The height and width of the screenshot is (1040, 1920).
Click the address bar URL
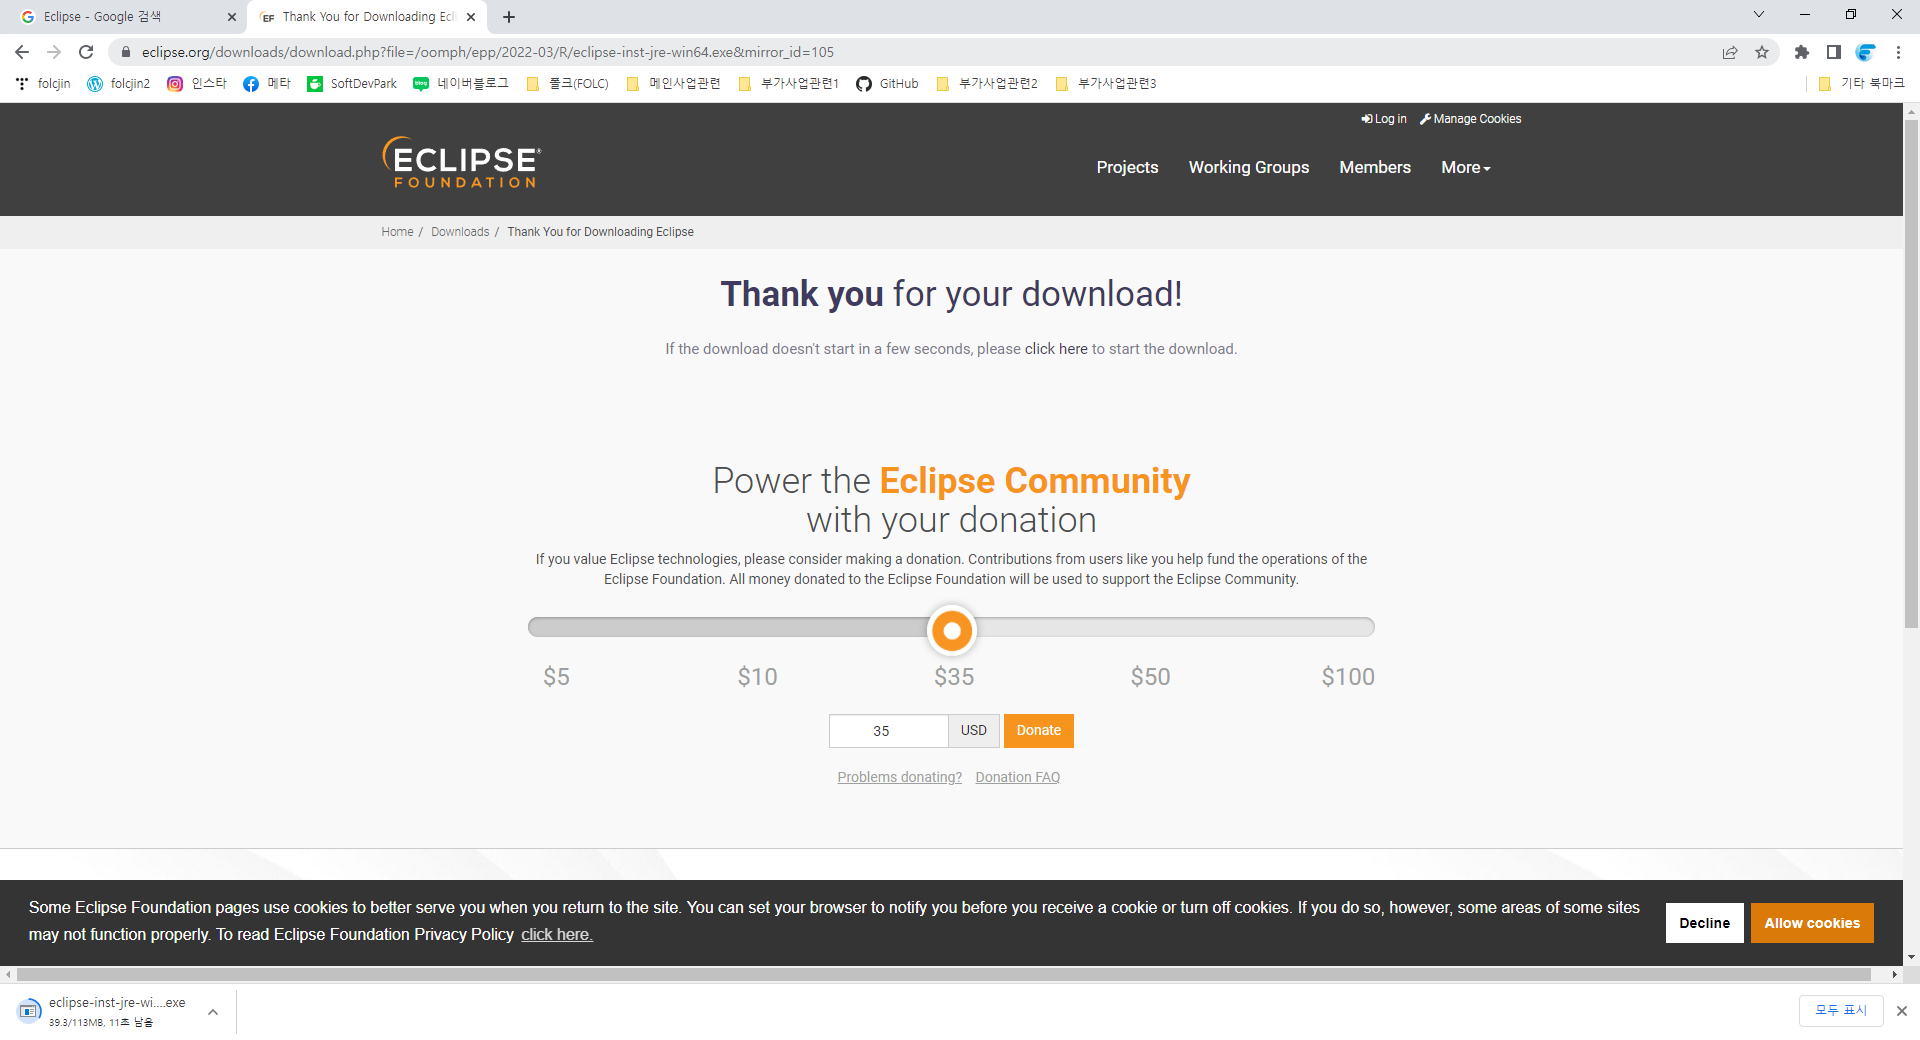tap(488, 52)
